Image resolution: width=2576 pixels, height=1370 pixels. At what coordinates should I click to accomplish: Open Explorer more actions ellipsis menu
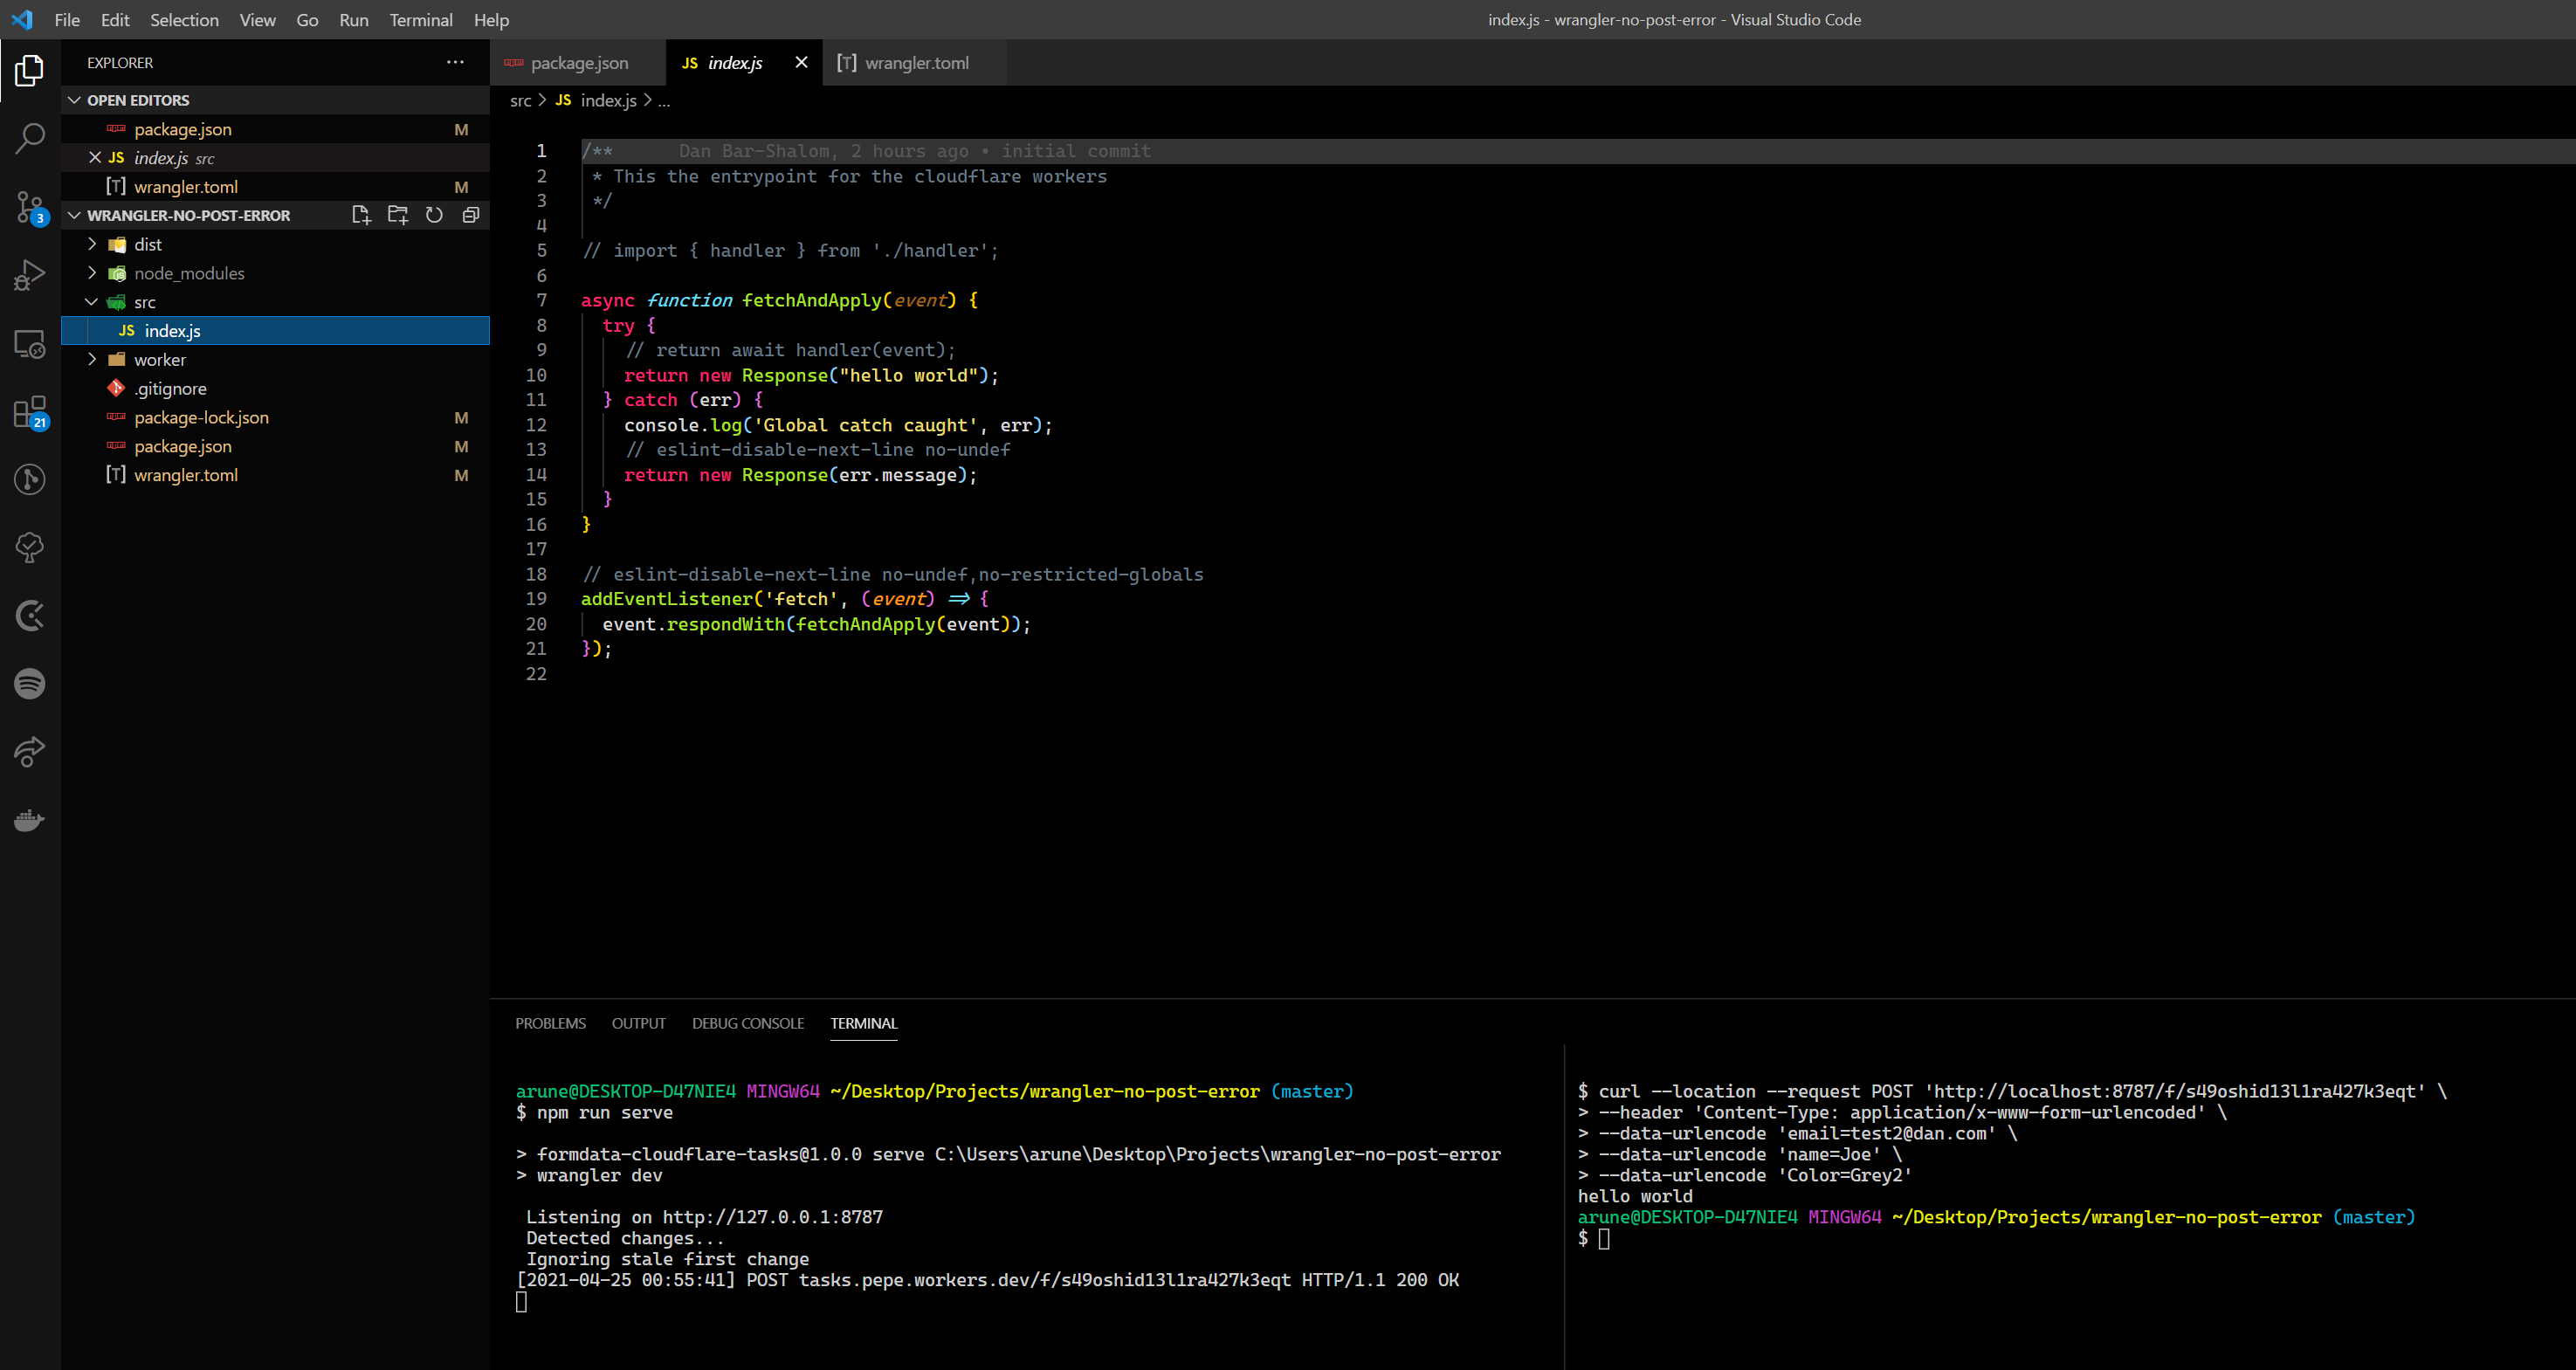click(455, 62)
